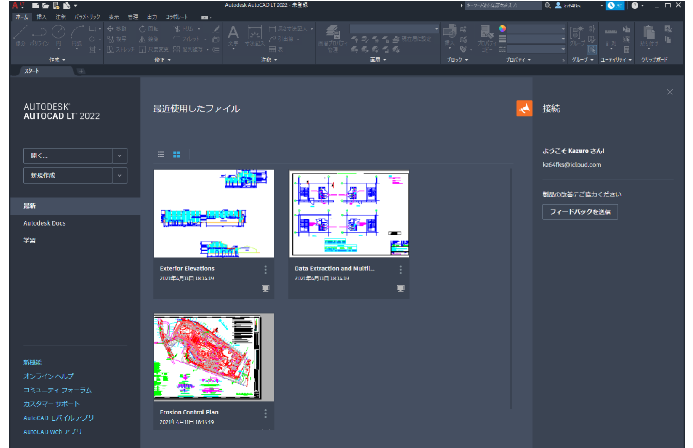
Task: Select Autodesk Docs in sidebar
Action: click(46, 224)
